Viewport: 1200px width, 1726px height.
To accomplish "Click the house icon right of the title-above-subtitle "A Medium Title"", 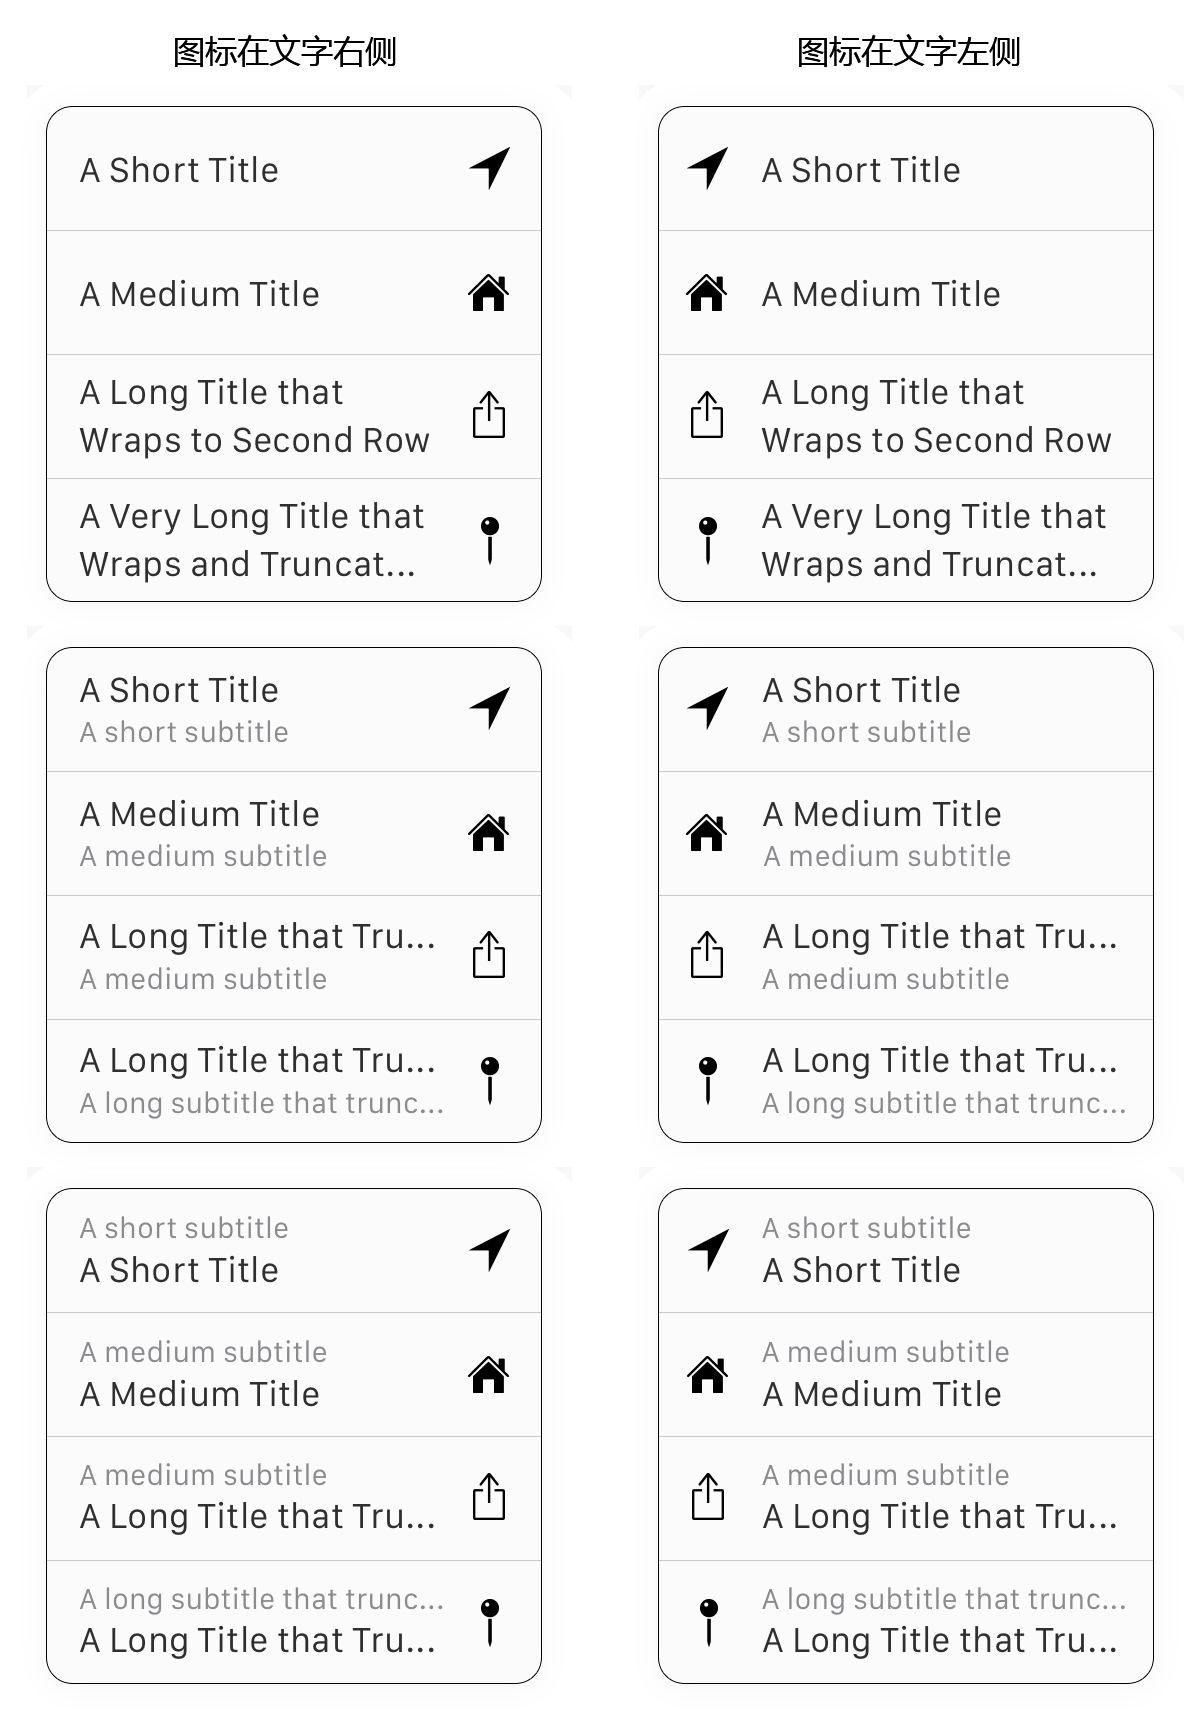I will click(x=489, y=832).
